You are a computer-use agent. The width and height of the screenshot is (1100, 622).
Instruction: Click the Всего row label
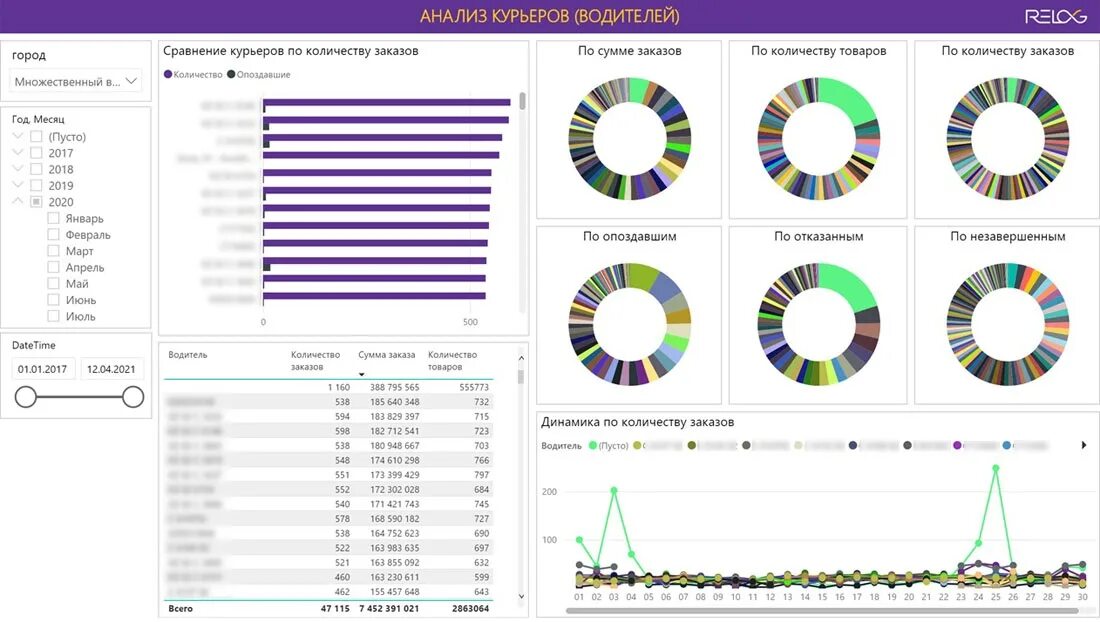[x=180, y=609]
